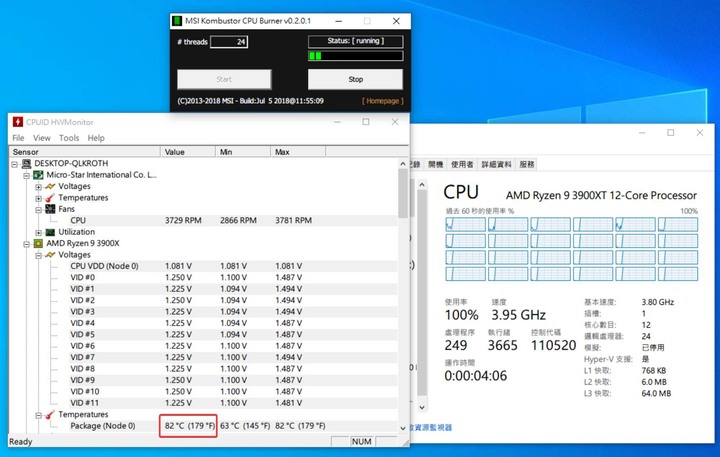Collapse the Ryzen Temperatures node
This screenshot has height=457, width=720.
(x=39, y=415)
